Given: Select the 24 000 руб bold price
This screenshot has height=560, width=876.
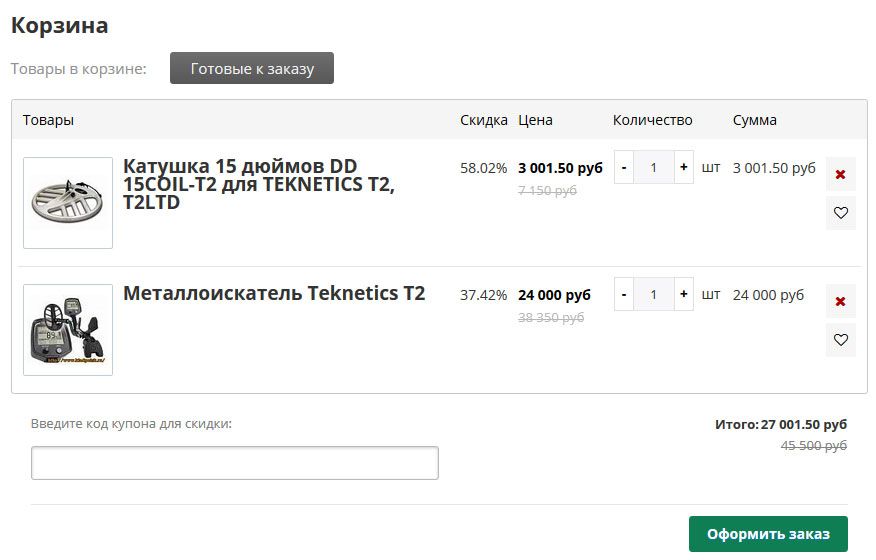Looking at the screenshot, I should [x=554, y=295].
